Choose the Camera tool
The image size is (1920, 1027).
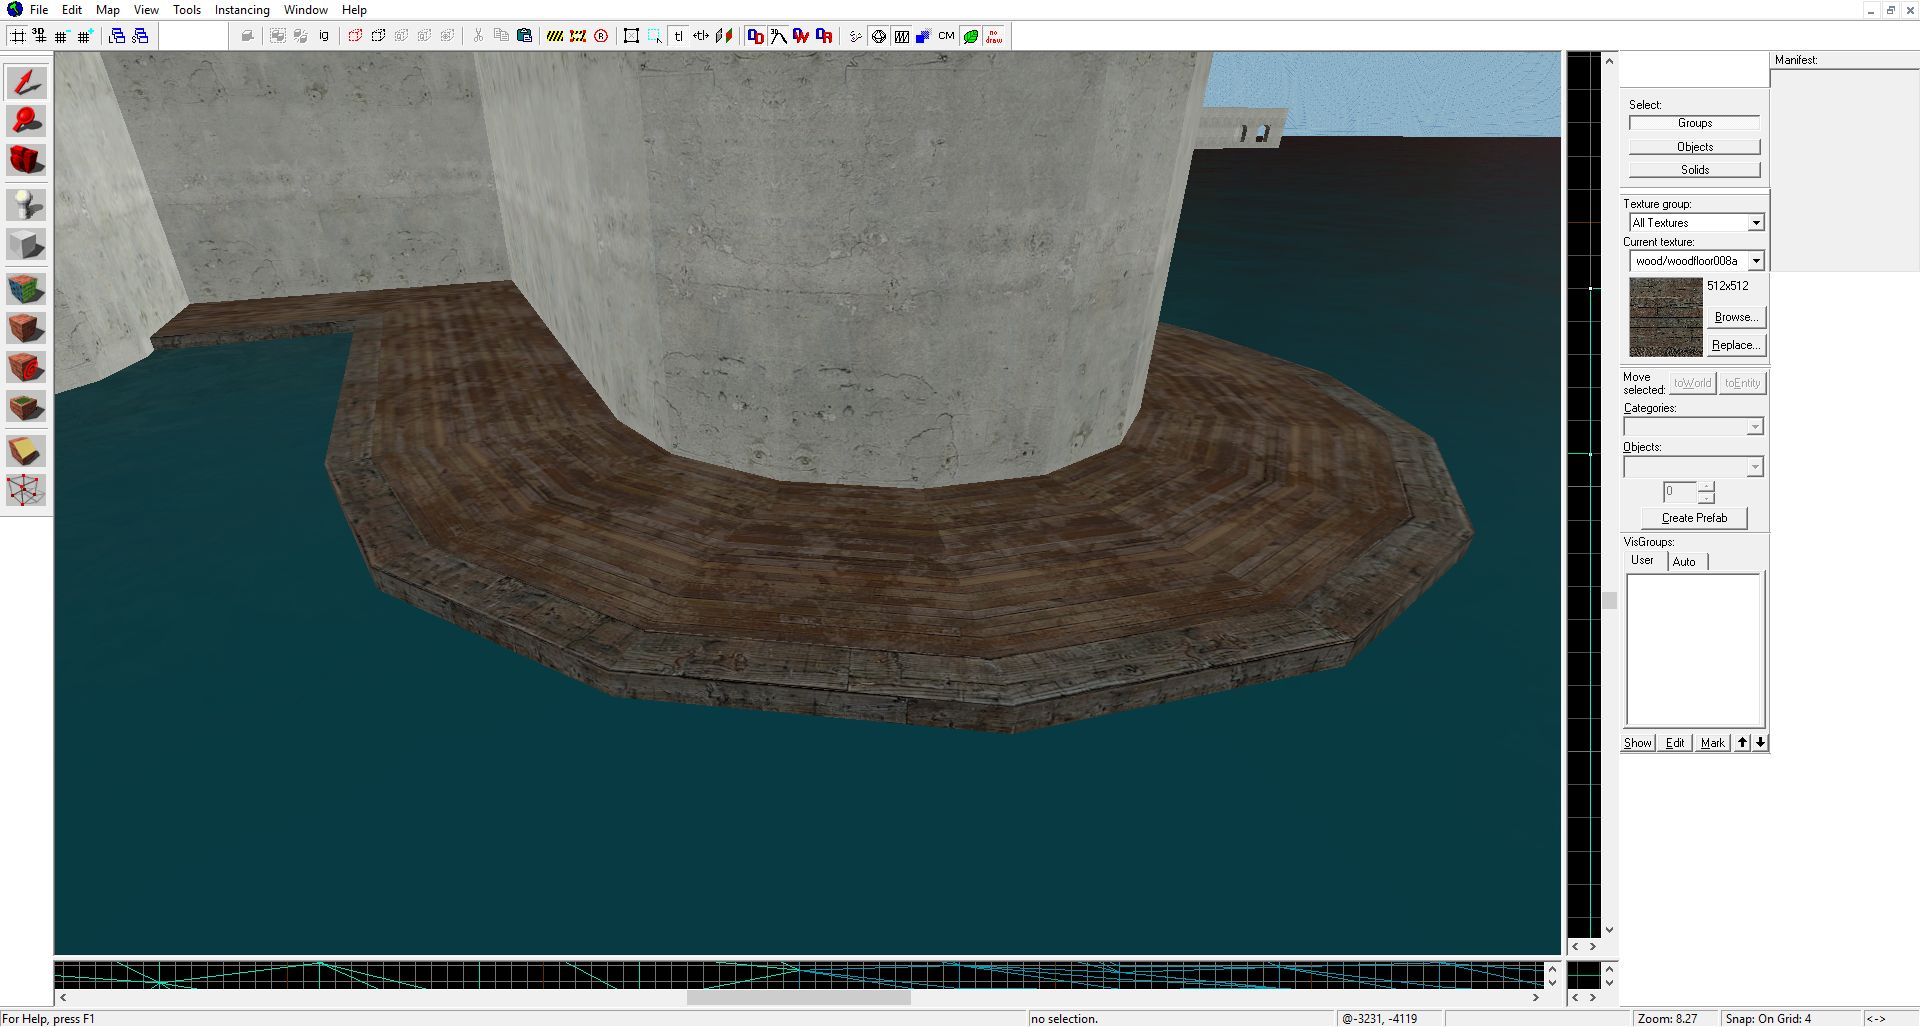26,160
